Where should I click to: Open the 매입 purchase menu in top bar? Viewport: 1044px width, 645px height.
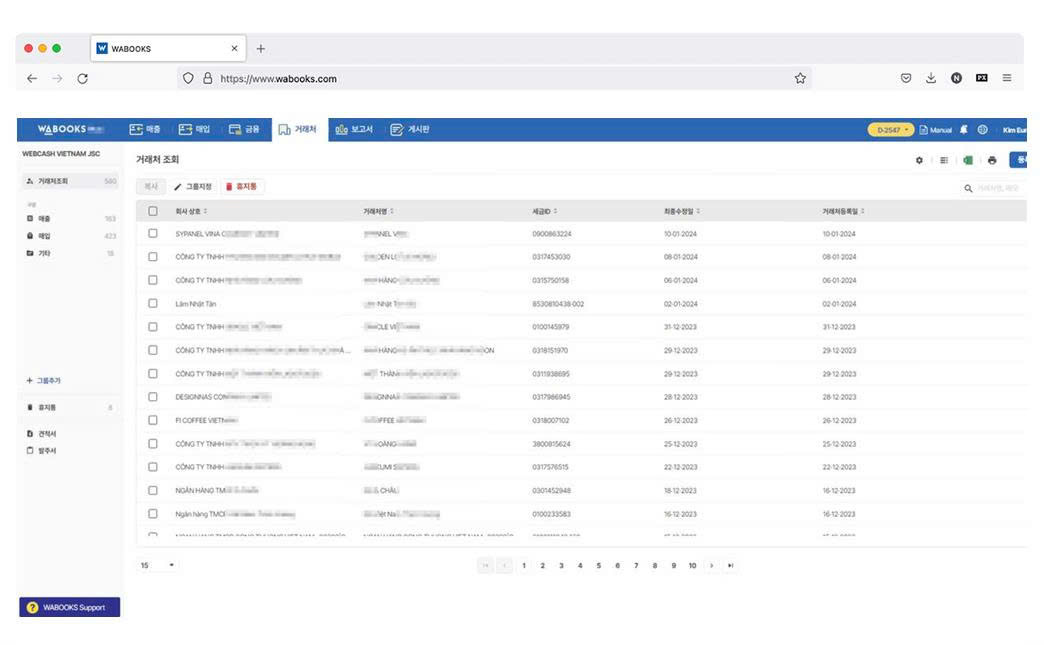tap(194, 129)
